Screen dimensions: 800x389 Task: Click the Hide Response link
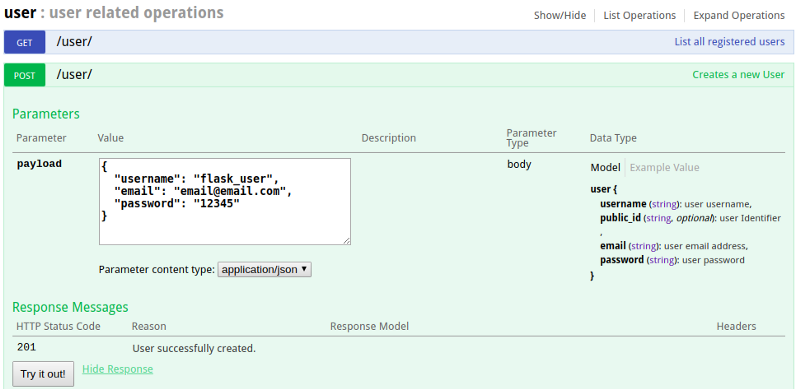coord(117,369)
